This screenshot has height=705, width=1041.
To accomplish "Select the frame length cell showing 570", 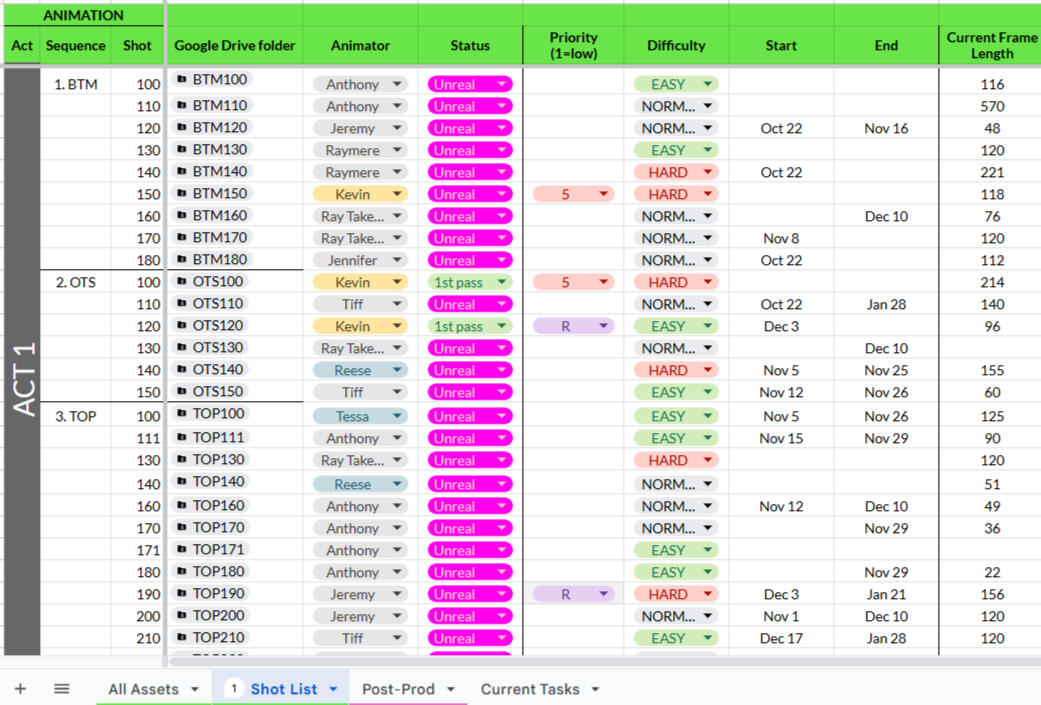I will [991, 107].
